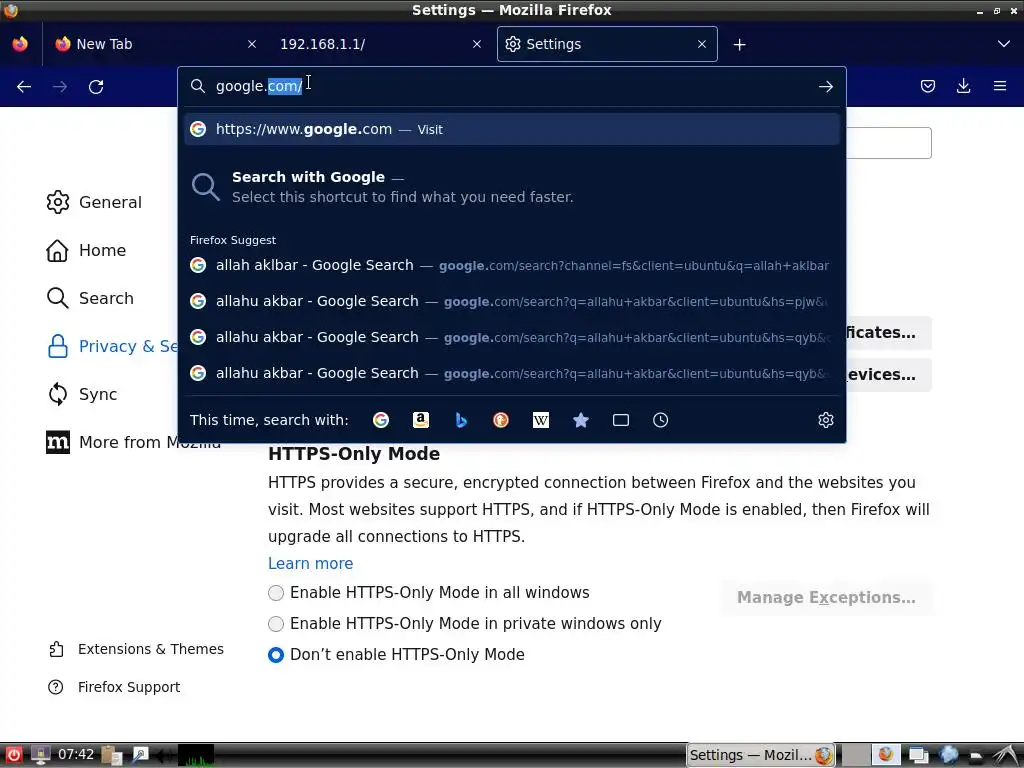Click the network globe tray icon
The image size is (1024, 768).
click(x=949, y=755)
